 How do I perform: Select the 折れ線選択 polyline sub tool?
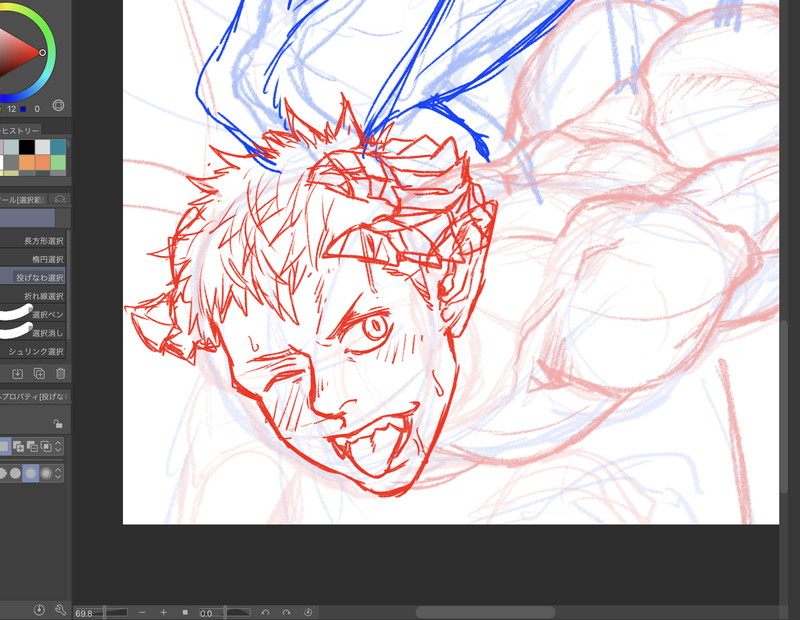[33, 296]
